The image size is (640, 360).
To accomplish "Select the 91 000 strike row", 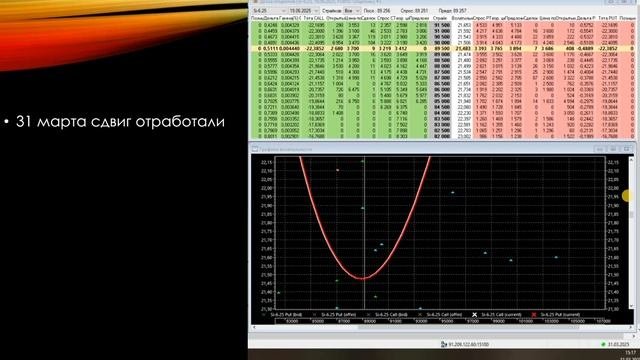I will [443, 31].
